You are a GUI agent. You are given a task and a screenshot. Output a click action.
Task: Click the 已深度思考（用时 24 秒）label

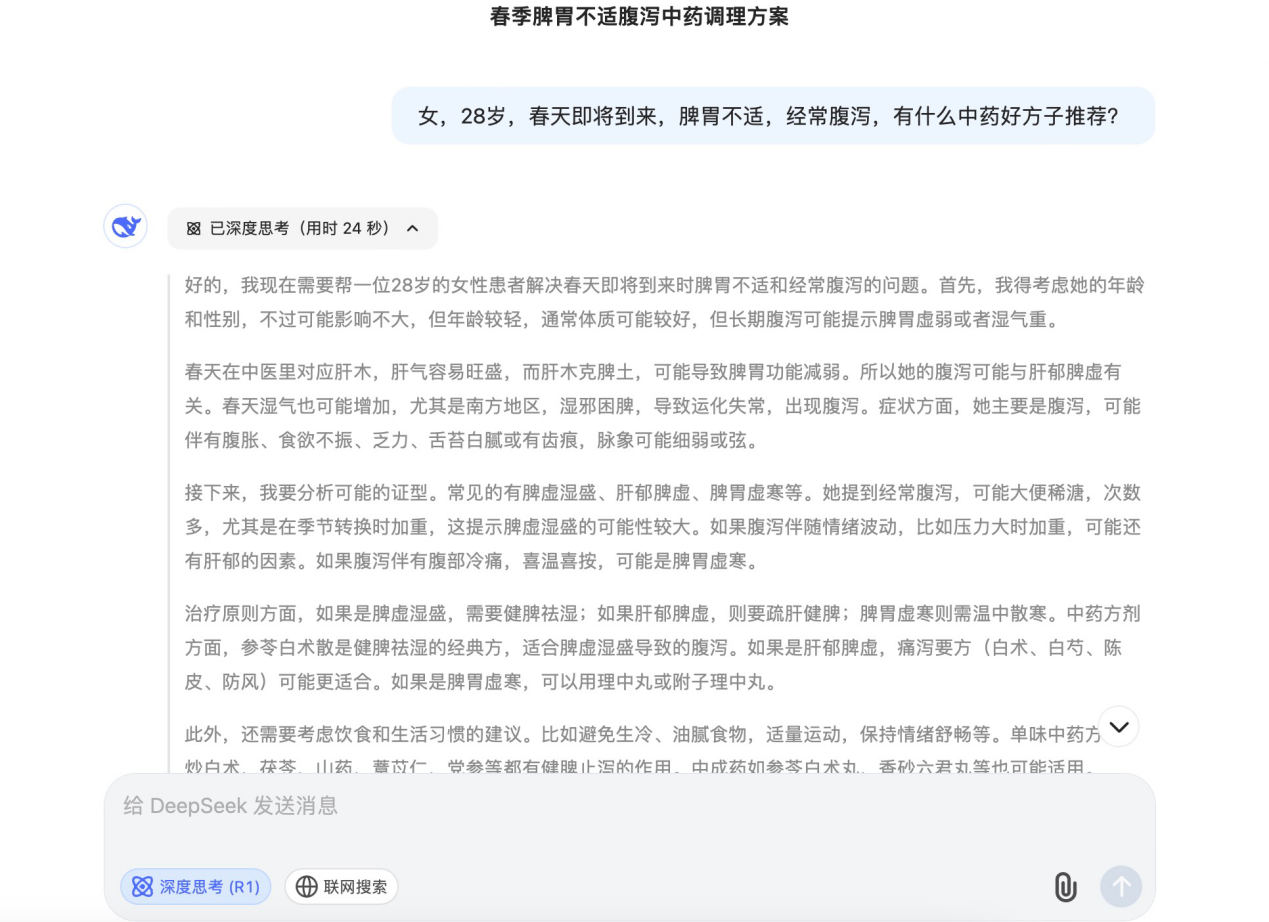click(x=300, y=229)
